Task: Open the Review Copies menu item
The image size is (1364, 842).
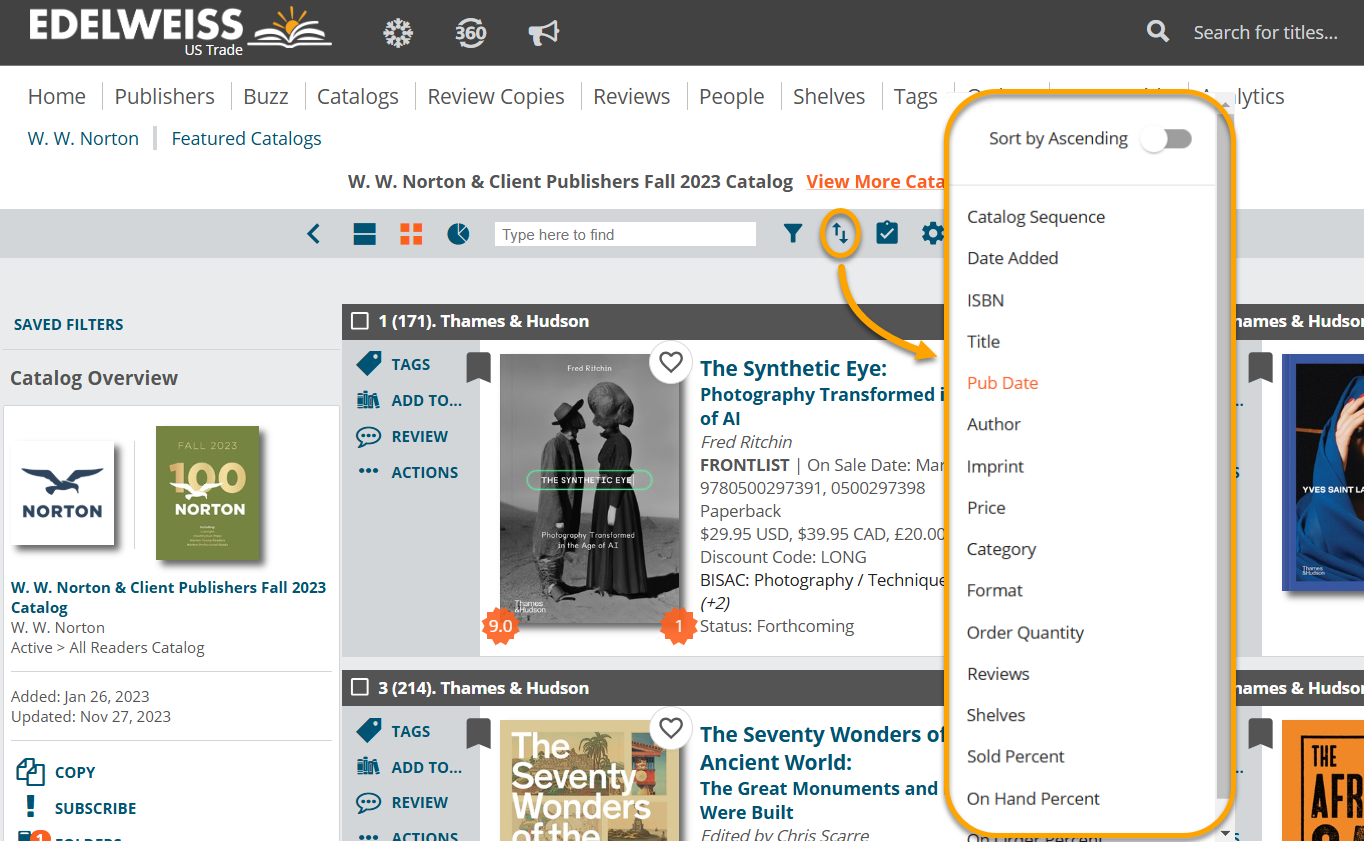Action: (x=496, y=97)
